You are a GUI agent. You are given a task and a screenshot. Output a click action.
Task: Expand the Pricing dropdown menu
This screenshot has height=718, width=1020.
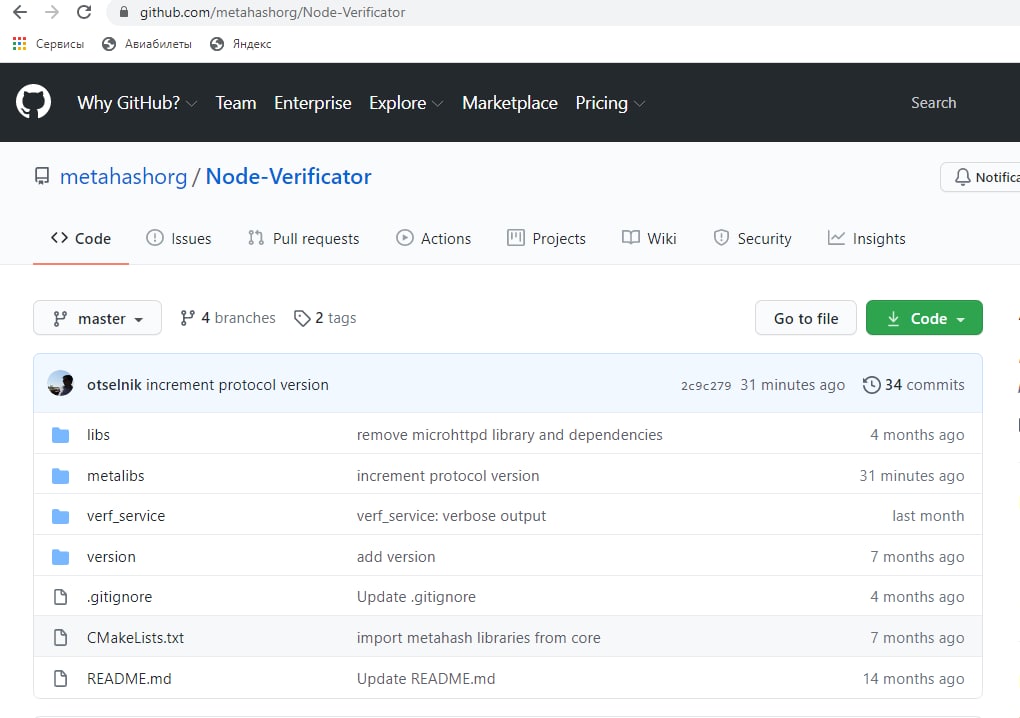point(610,103)
